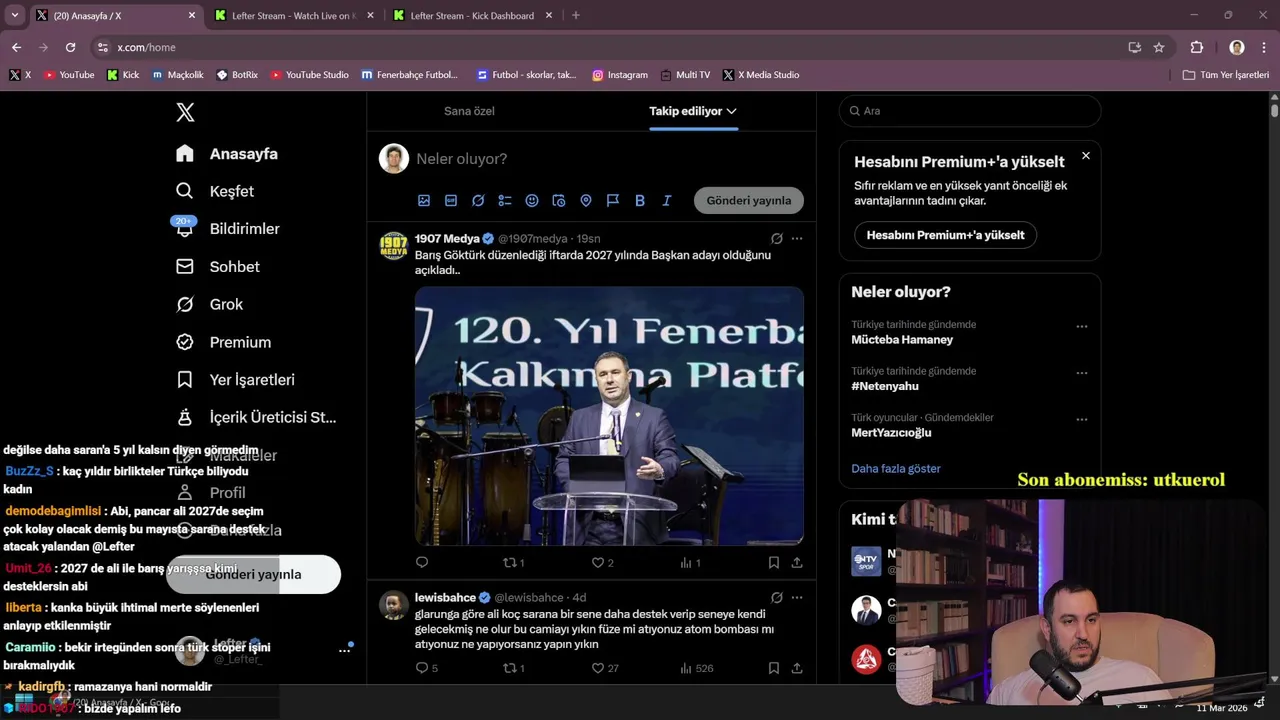
Task: Reload the page
Action: point(70,47)
